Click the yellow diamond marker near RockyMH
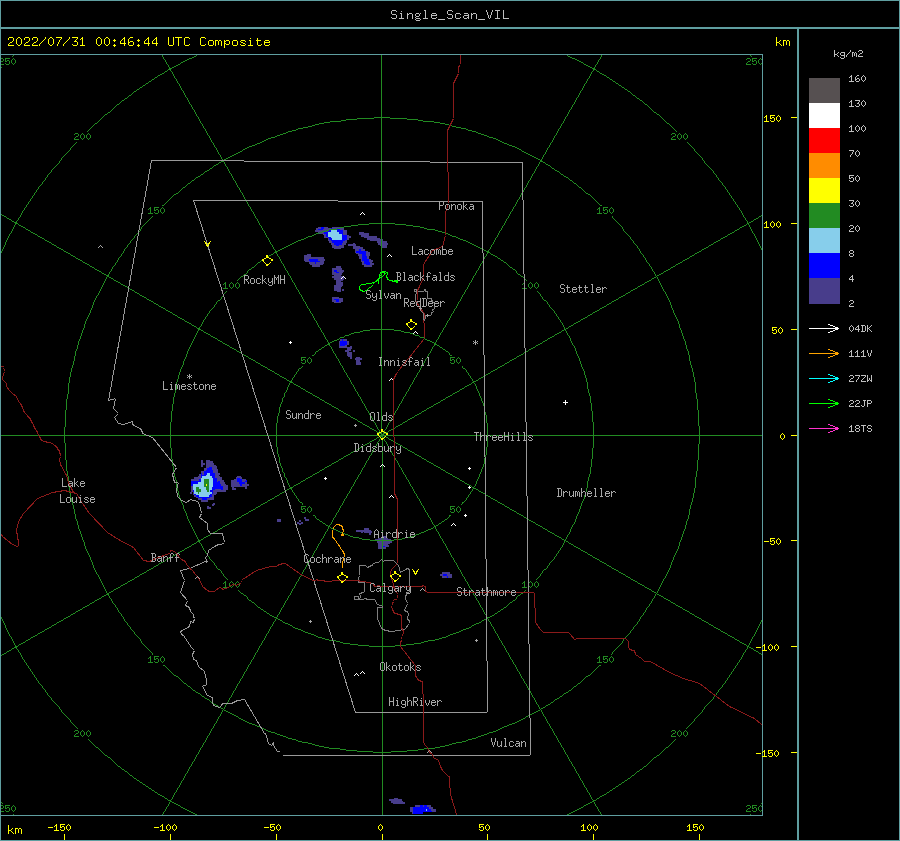Viewport: 900px width, 841px height. (x=267, y=261)
